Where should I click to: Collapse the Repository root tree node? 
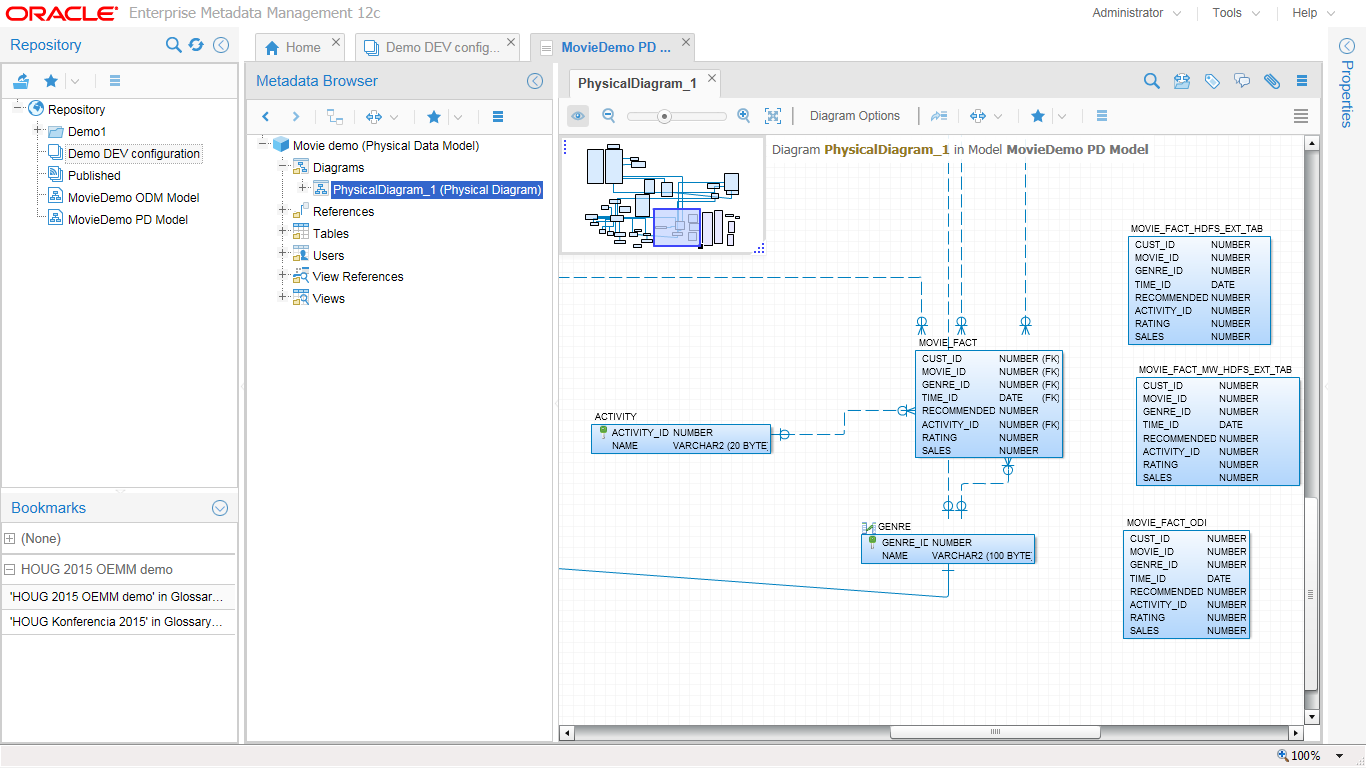[18, 109]
